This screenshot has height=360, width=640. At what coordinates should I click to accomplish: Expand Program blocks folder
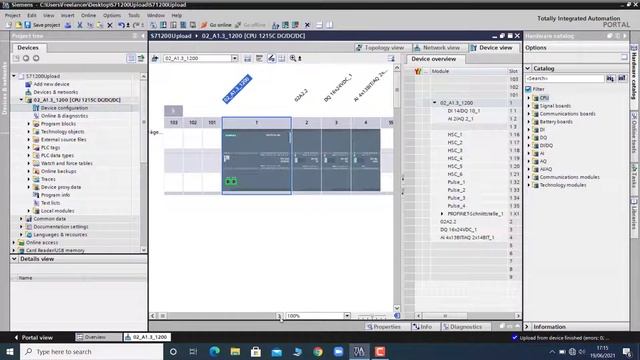pos(29,124)
